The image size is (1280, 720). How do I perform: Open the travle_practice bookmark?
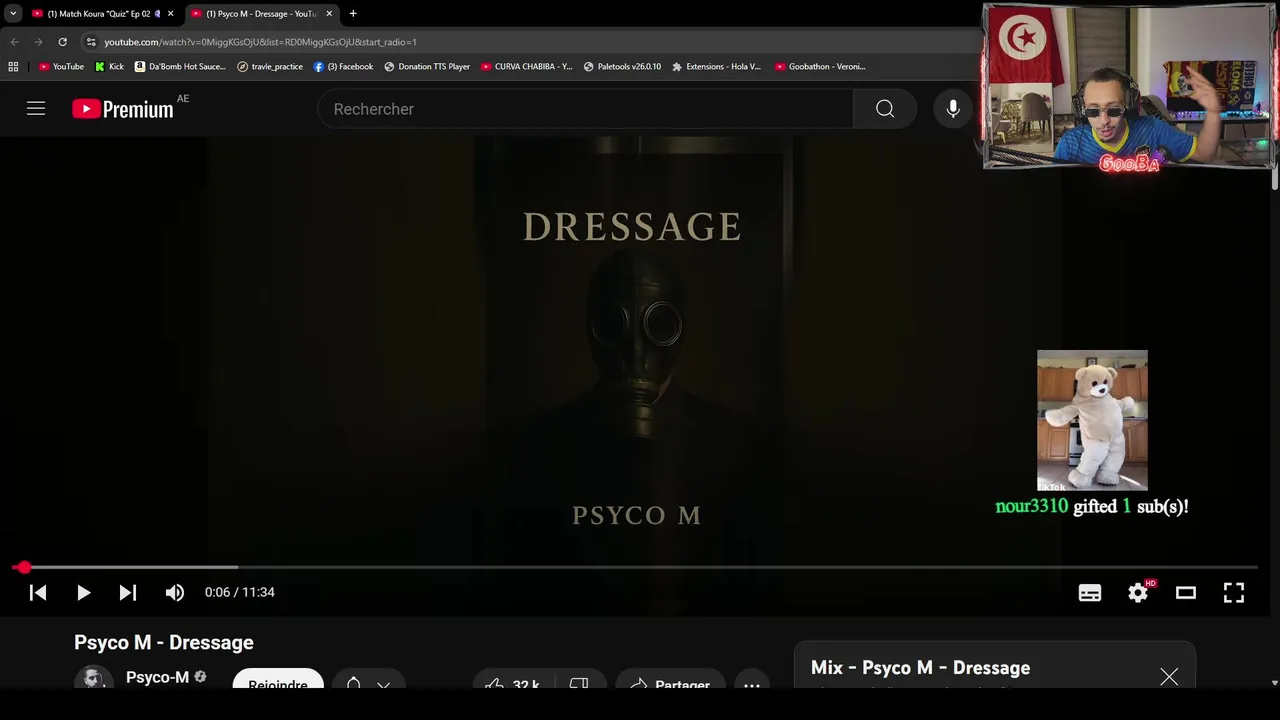(x=270, y=67)
